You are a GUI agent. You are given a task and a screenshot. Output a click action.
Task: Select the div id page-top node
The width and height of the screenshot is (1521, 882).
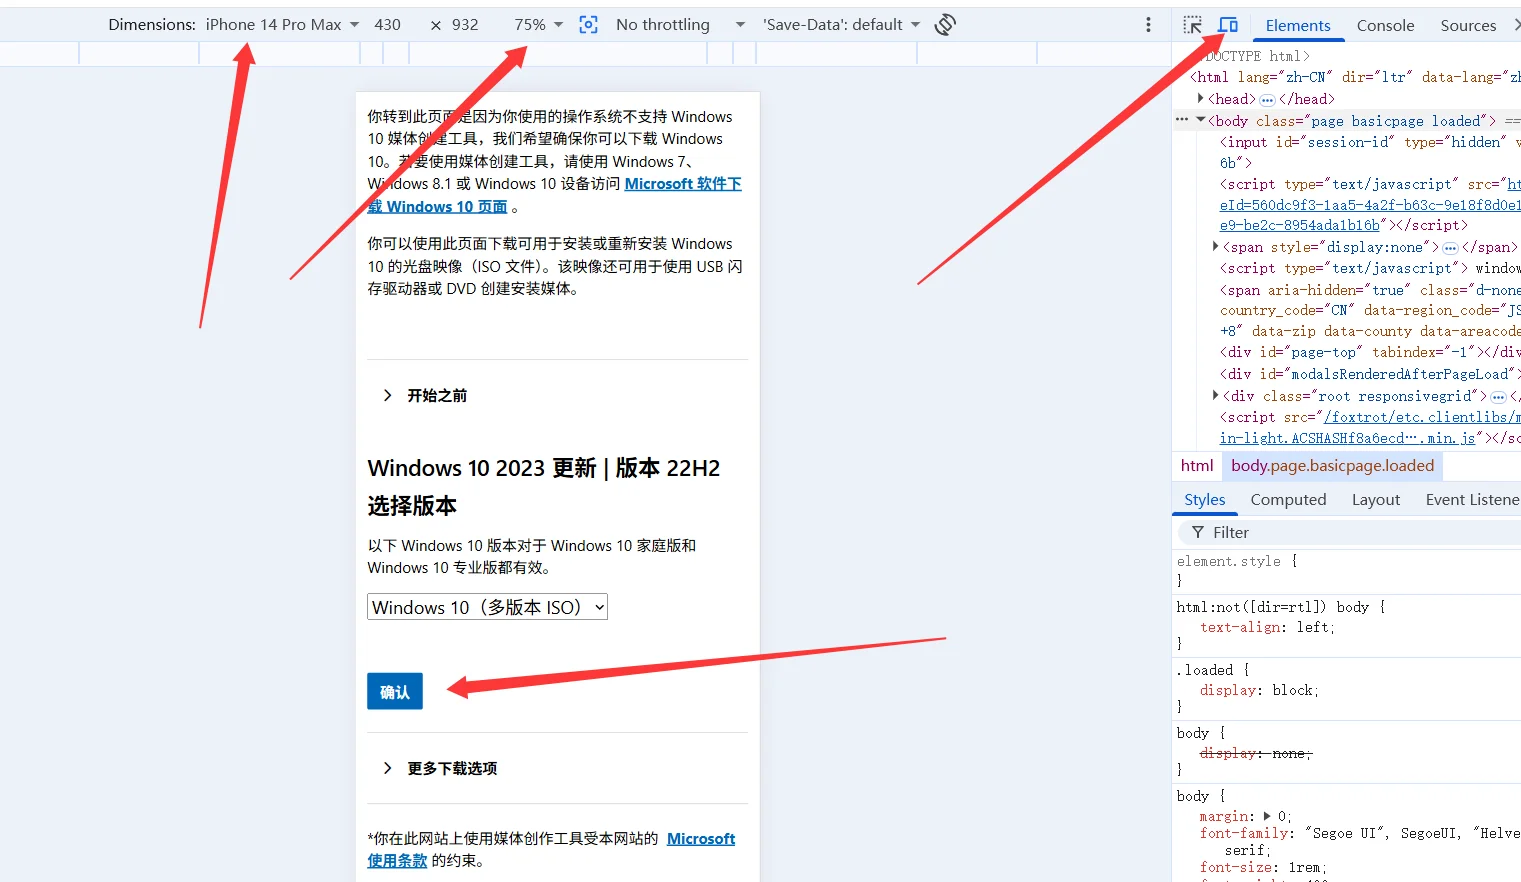tap(1368, 352)
